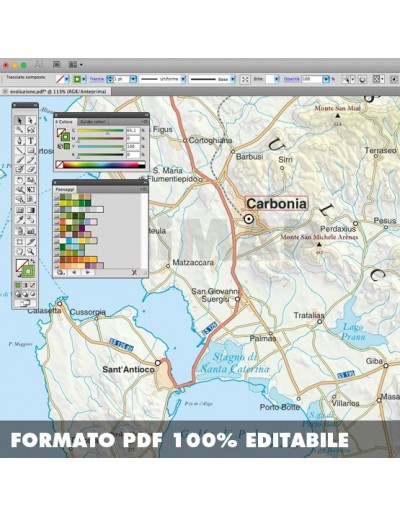Set paint mode to None in toolbox

(32, 285)
